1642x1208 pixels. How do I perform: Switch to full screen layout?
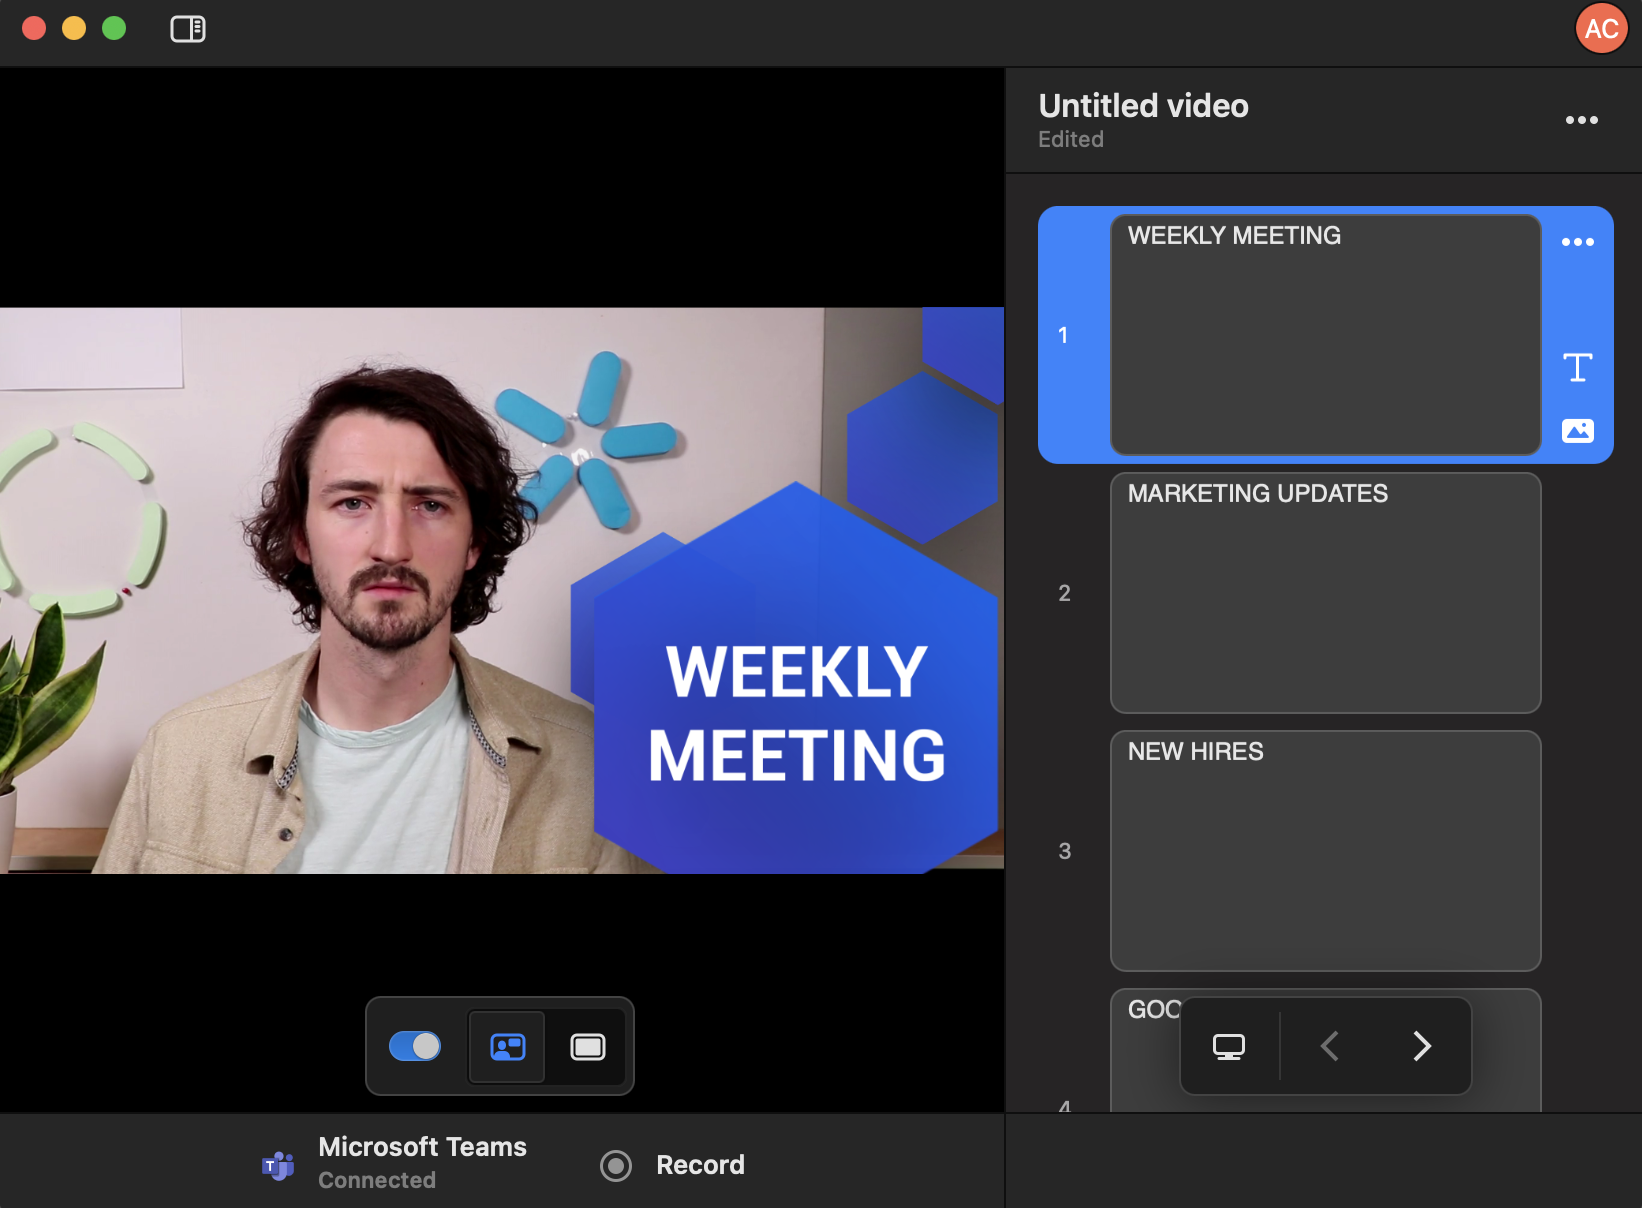pyautogui.click(x=588, y=1047)
